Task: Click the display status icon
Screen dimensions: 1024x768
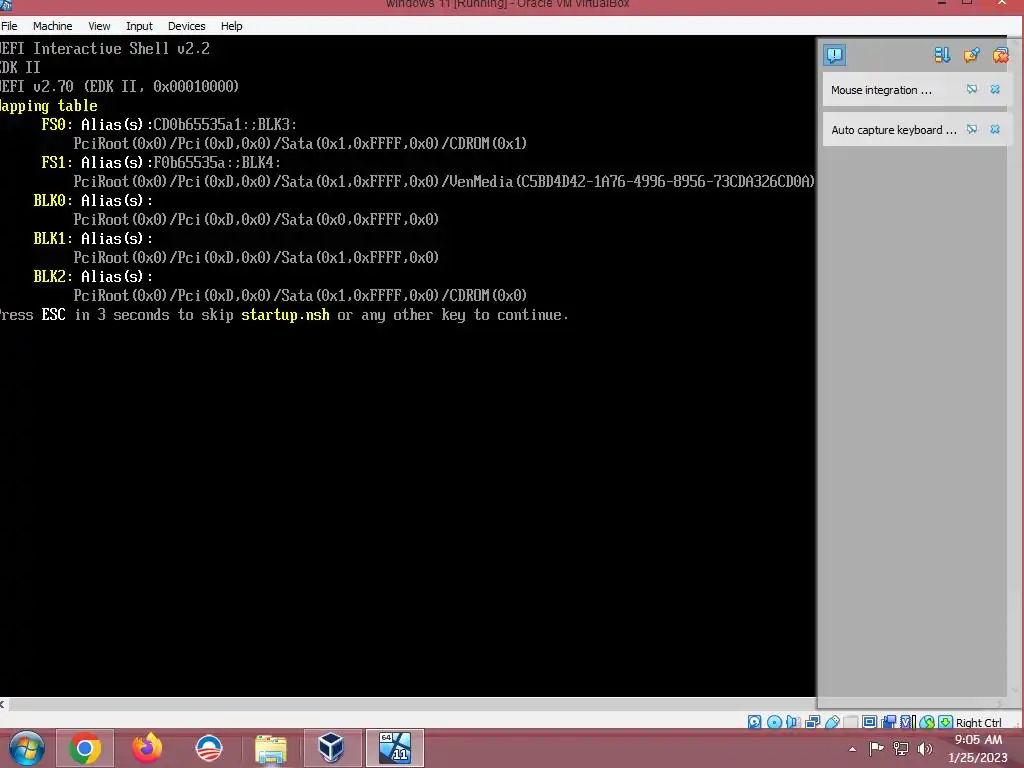Action: click(x=869, y=722)
